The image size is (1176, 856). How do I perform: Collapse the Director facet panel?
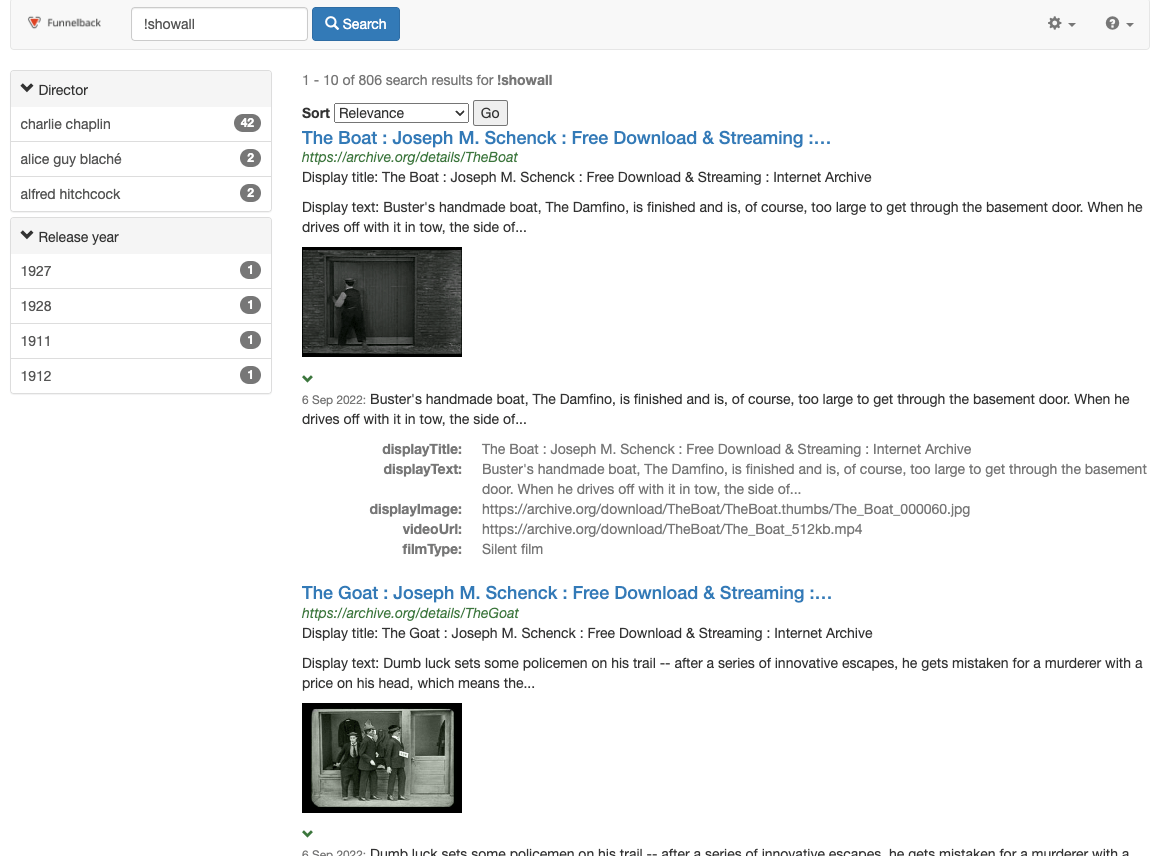pyautogui.click(x=55, y=90)
